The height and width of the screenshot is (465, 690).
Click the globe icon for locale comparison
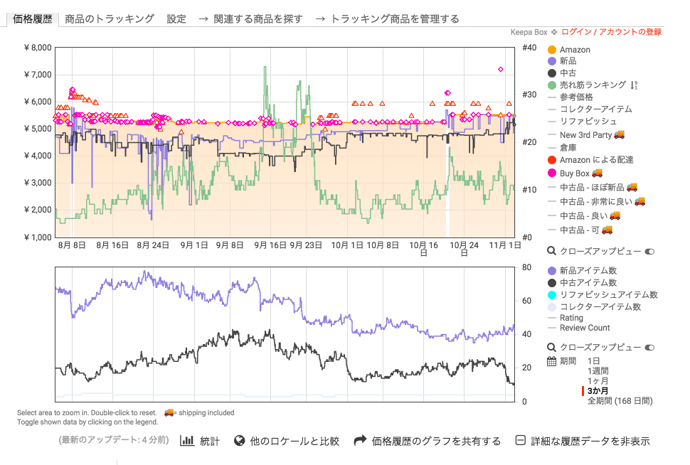(240, 440)
